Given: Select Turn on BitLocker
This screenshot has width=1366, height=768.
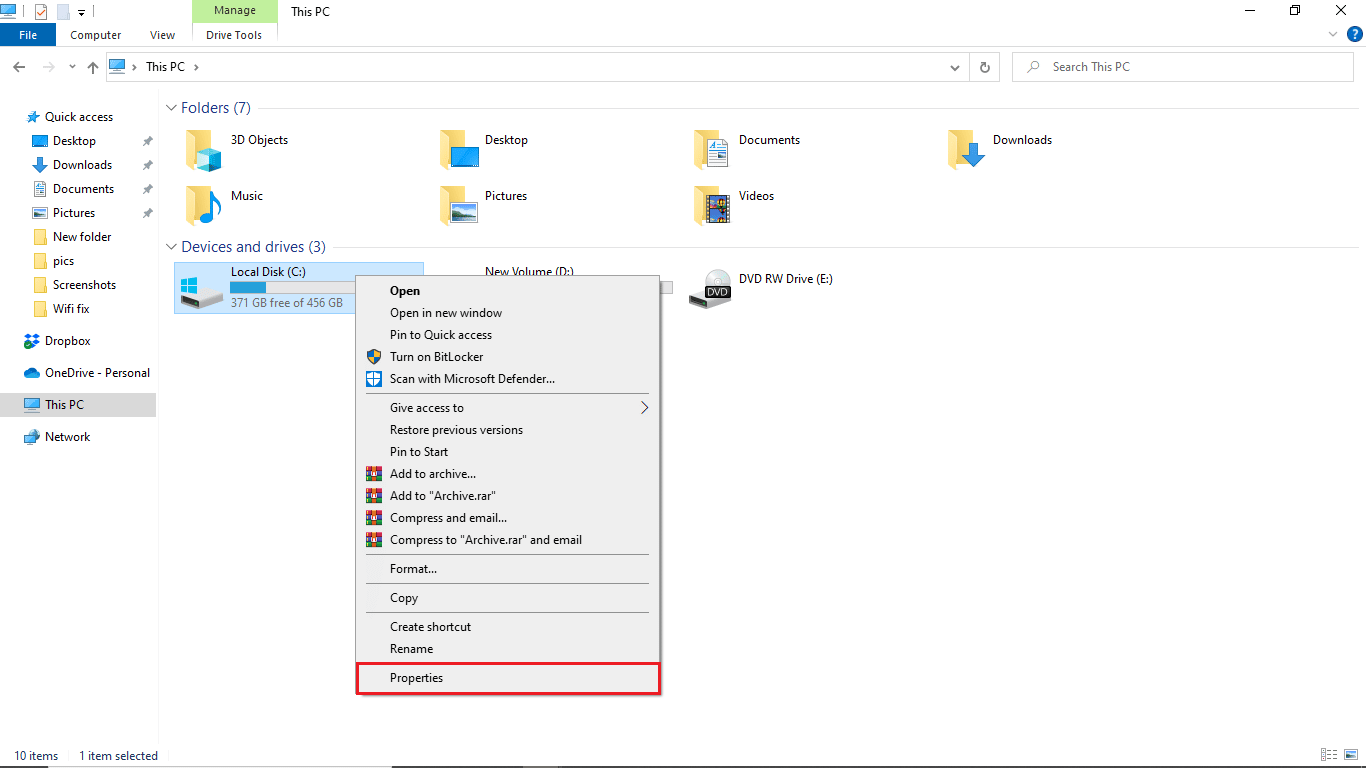Looking at the screenshot, I should [508, 357].
